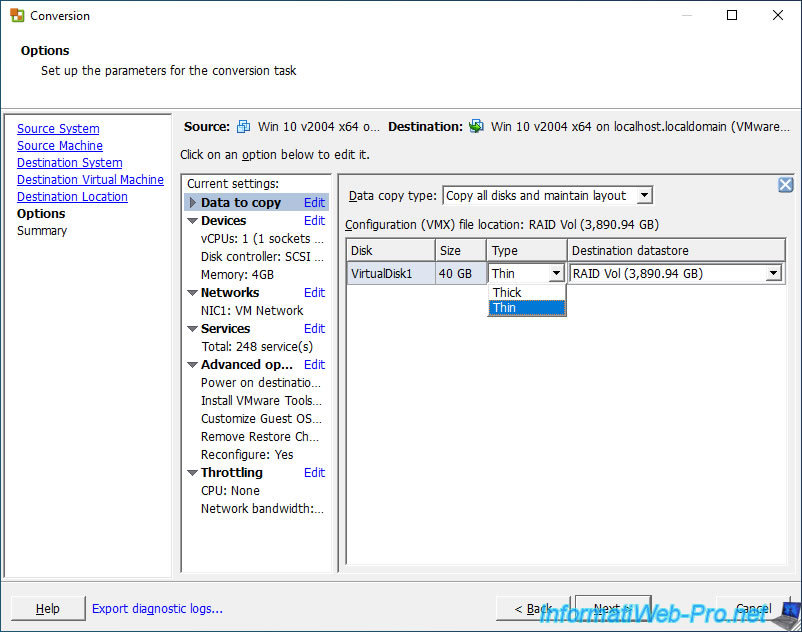Click the Disk column header
Screen dimensions: 802x632
point(391,251)
